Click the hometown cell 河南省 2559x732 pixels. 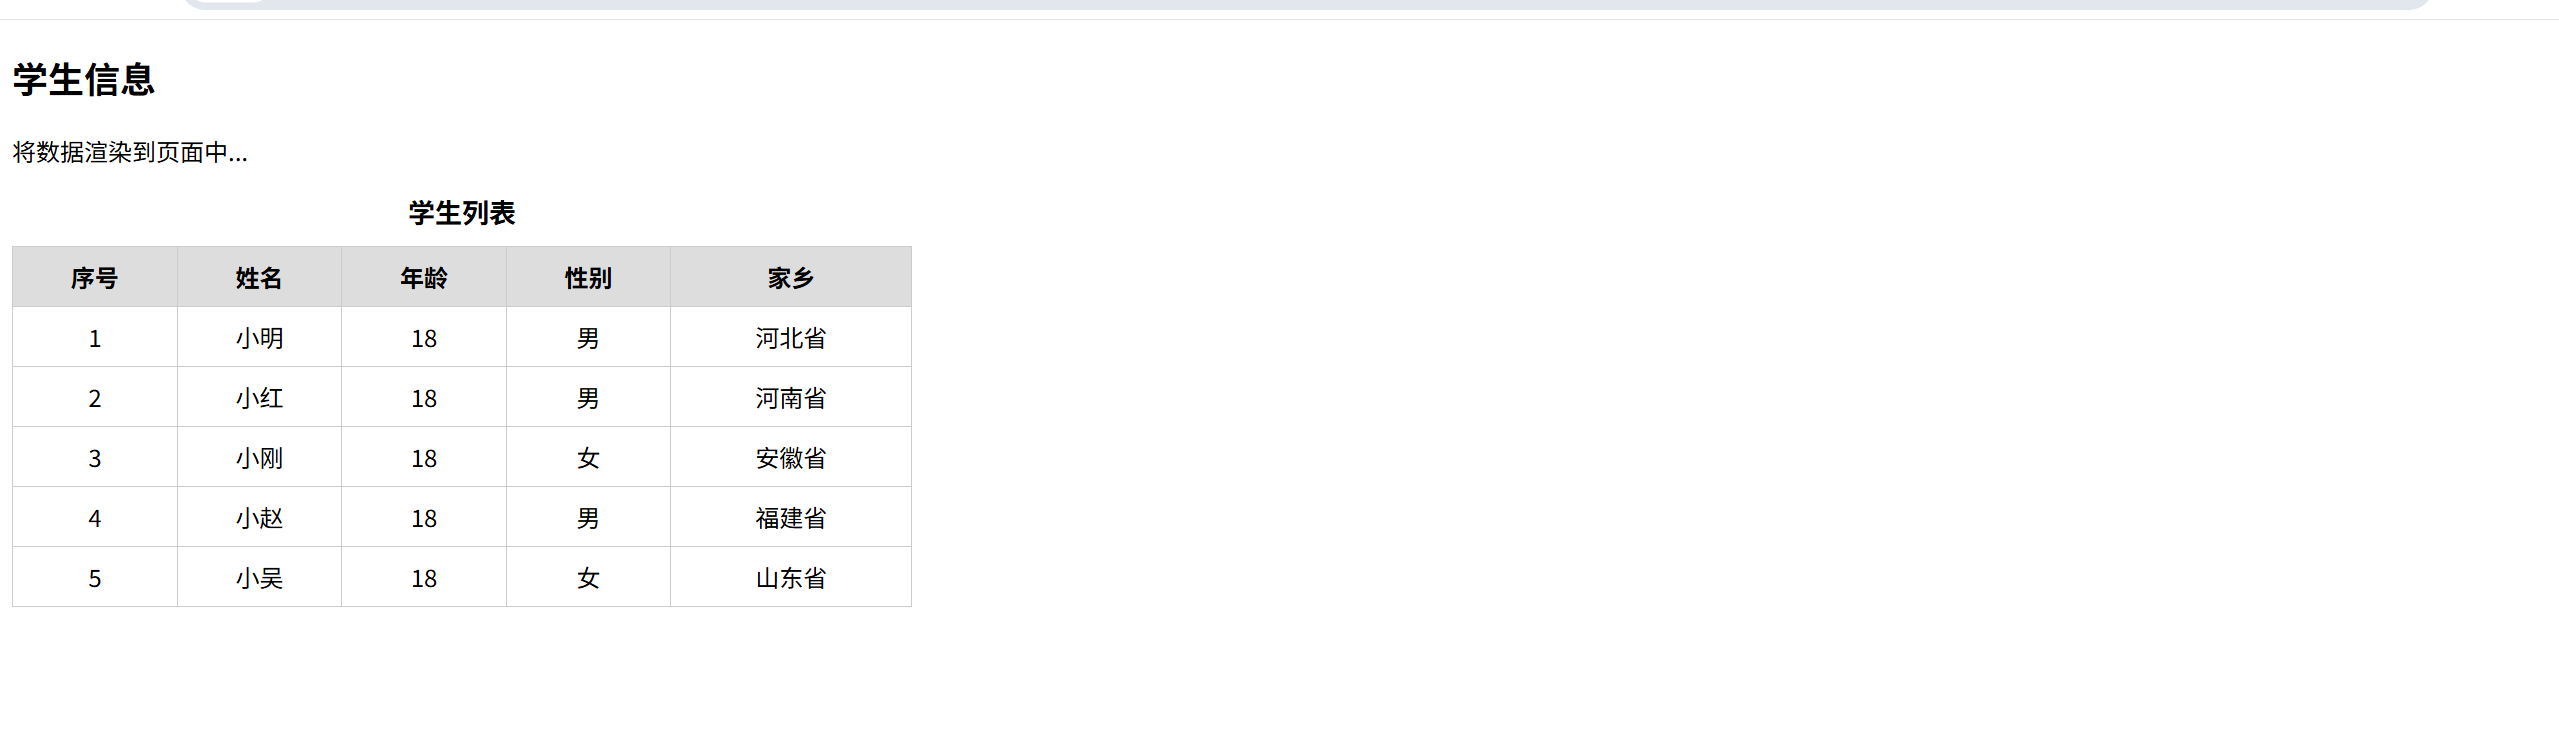coord(791,397)
